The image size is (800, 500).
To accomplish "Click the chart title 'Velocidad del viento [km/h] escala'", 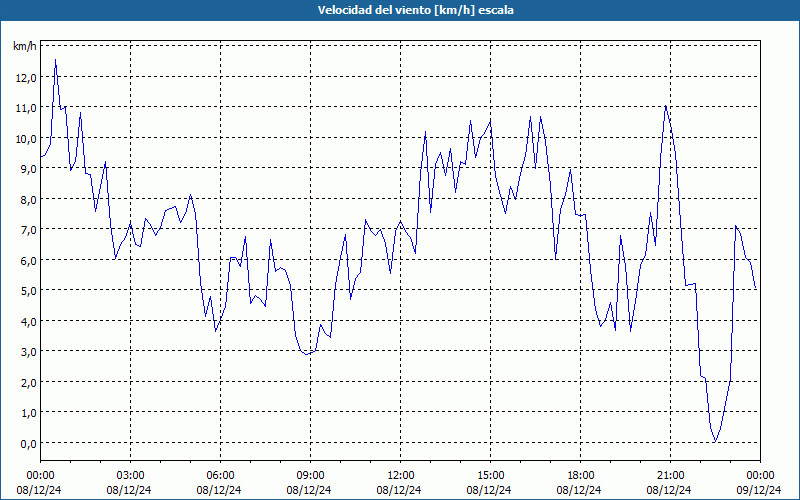I will coord(415,10).
